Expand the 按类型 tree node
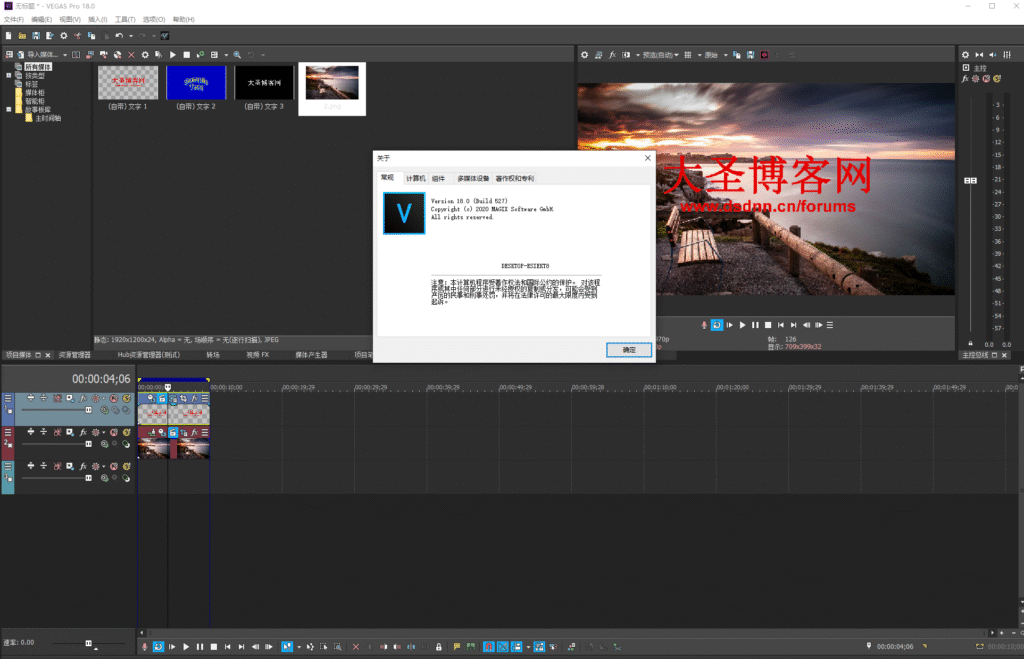This screenshot has height=659, width=1024. tap(9, 75)
